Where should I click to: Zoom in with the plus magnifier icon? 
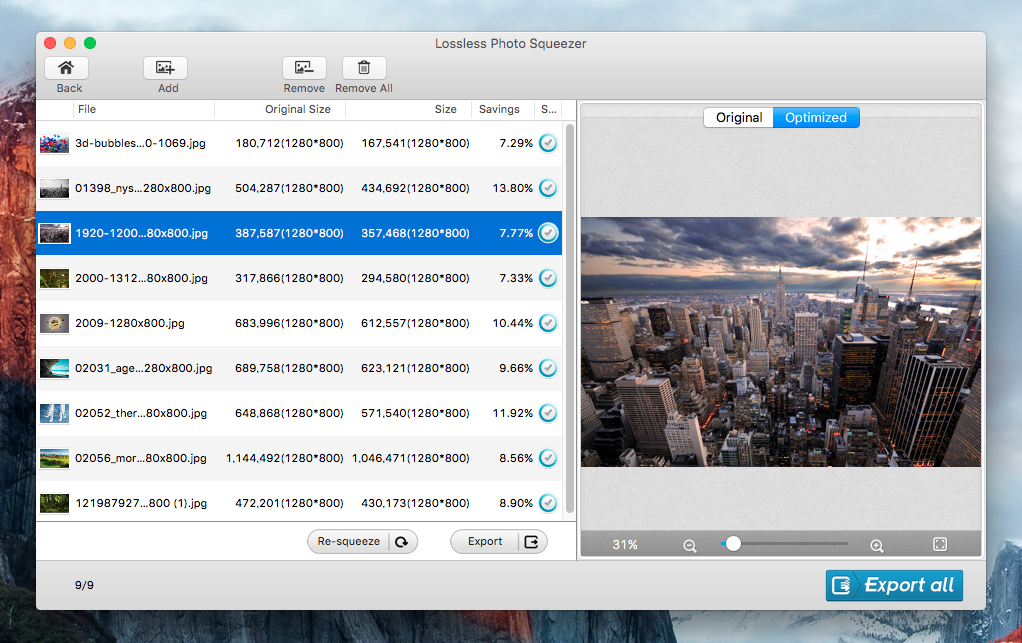877,545
